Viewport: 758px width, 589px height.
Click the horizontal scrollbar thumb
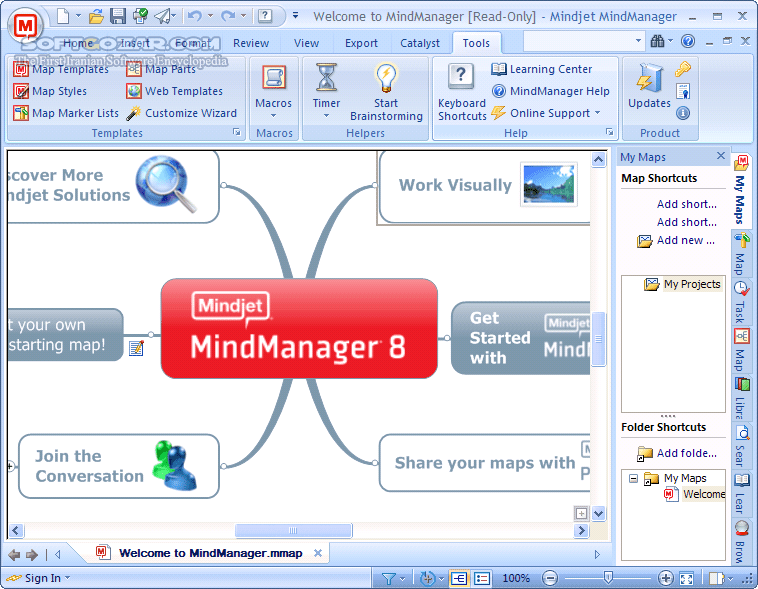[293, 530]
